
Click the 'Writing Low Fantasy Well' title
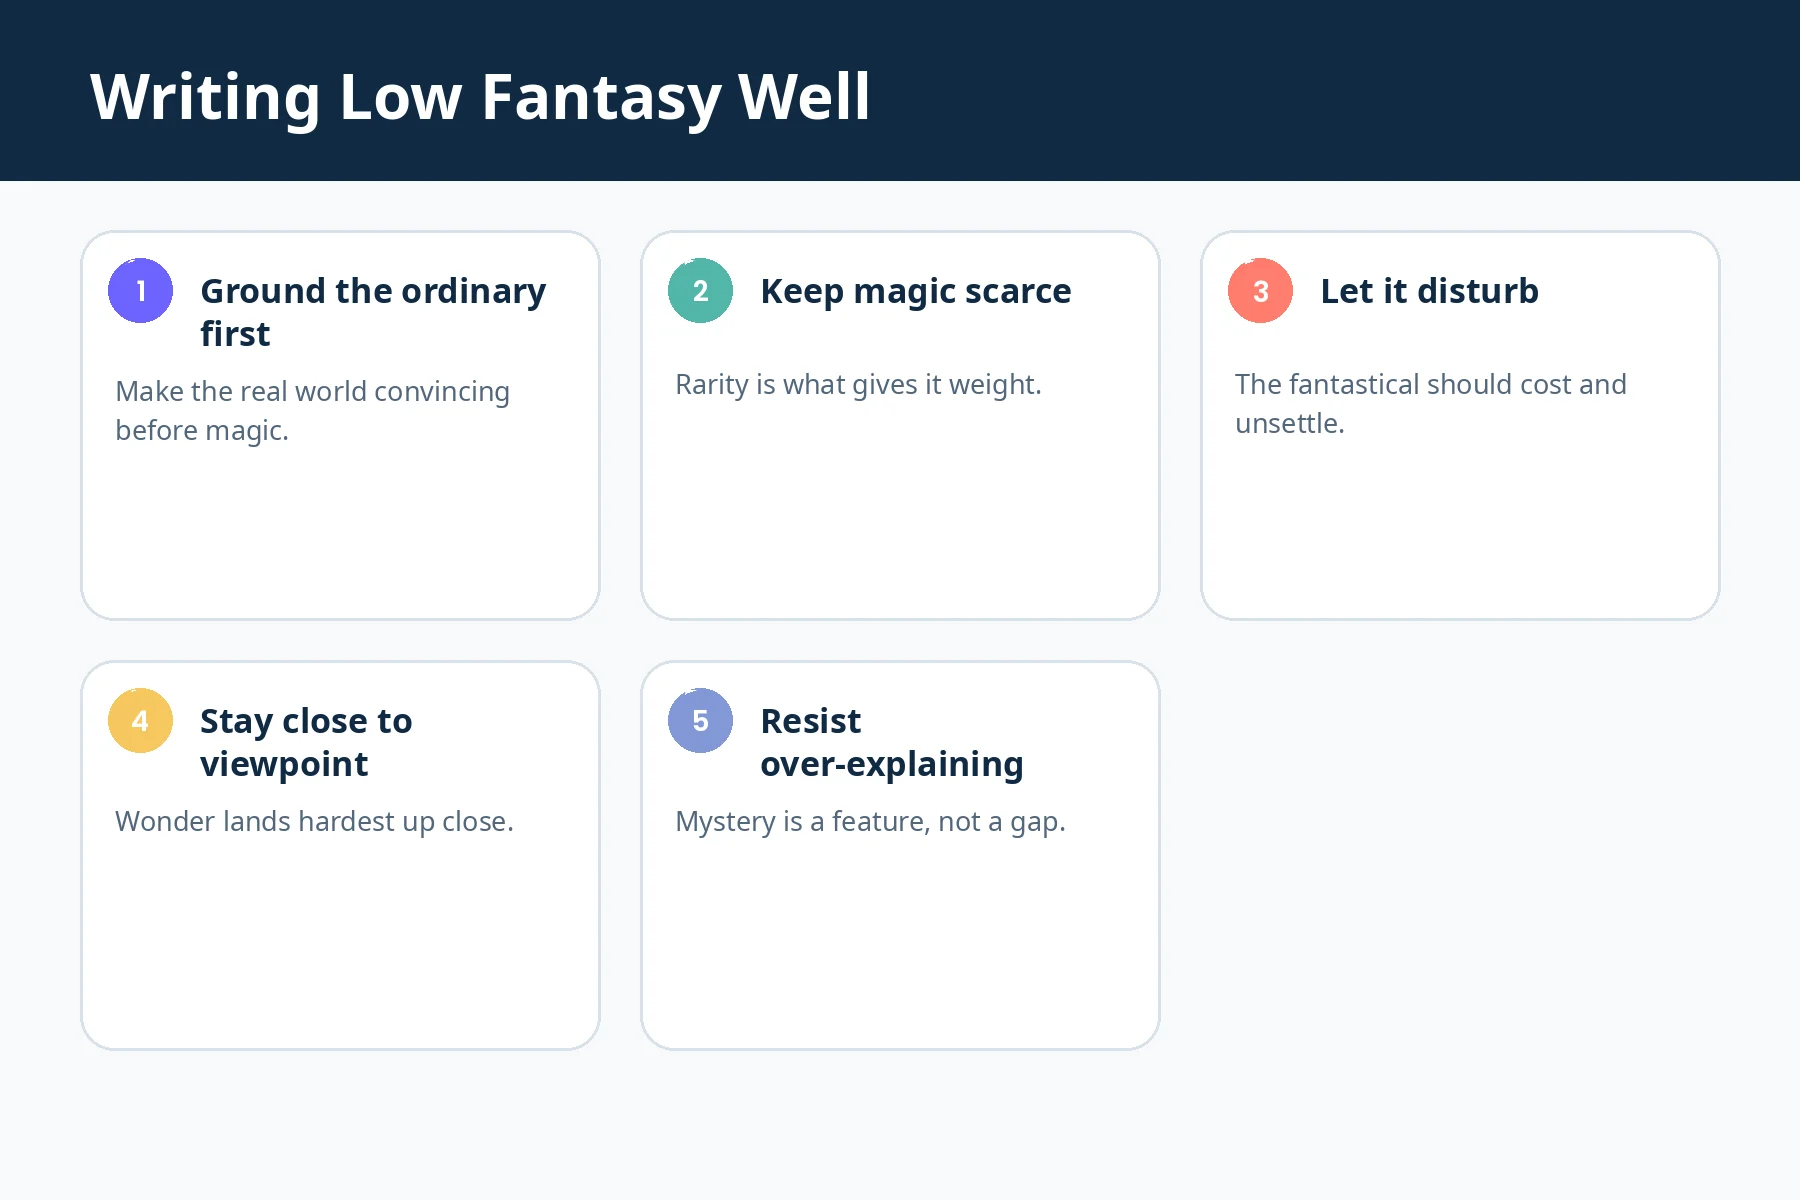point(480,97)
